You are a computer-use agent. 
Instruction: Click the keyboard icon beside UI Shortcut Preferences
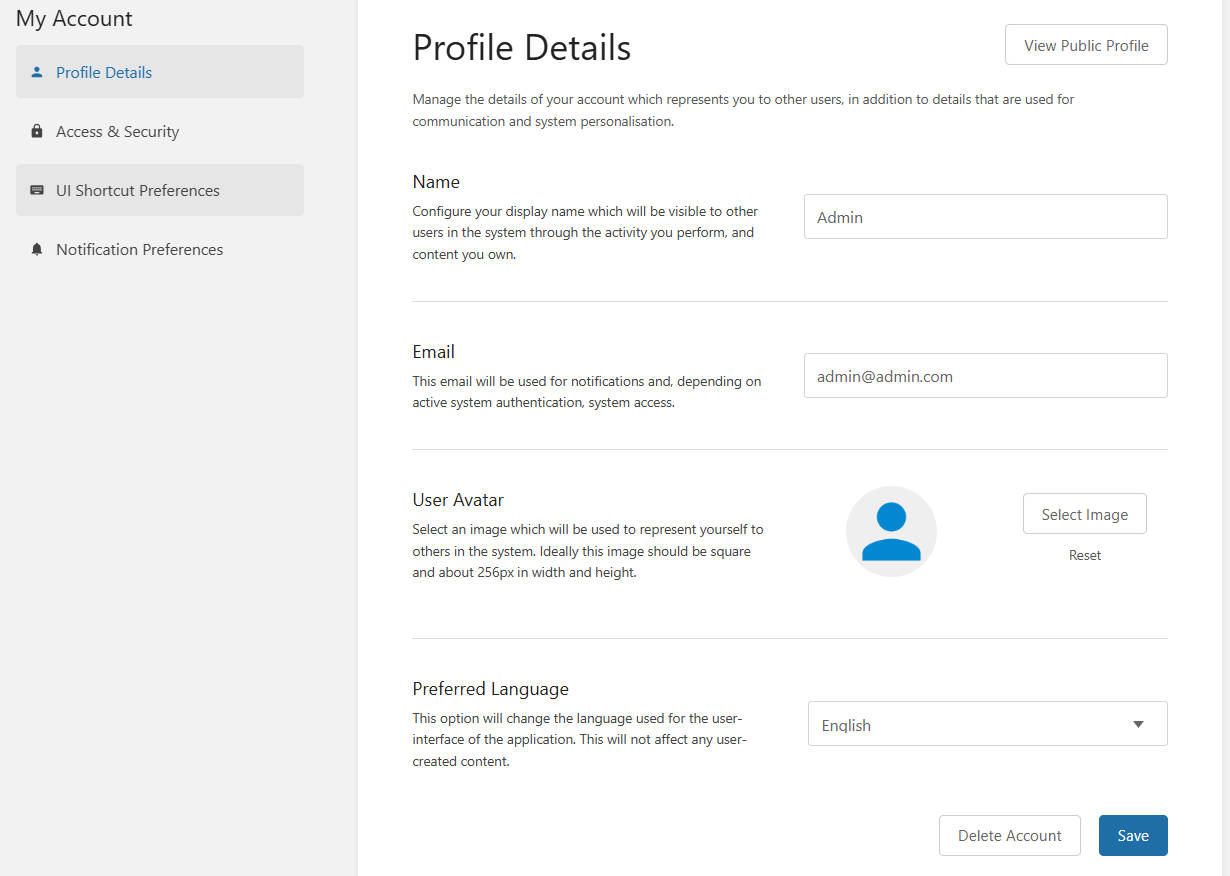pos(37,190)
